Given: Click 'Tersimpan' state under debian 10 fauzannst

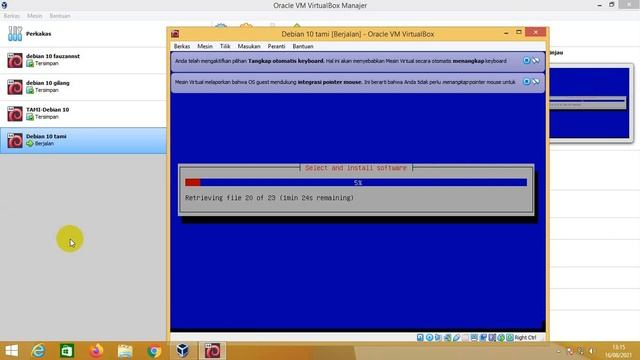Looking at the screenshot, I should pyautogui.click(x=47, y=64).
